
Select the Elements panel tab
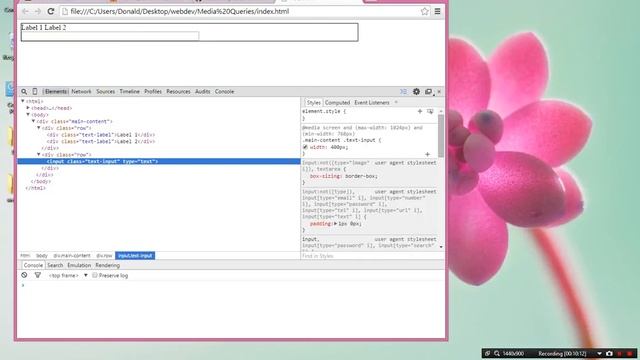click(x=56, y=91)
